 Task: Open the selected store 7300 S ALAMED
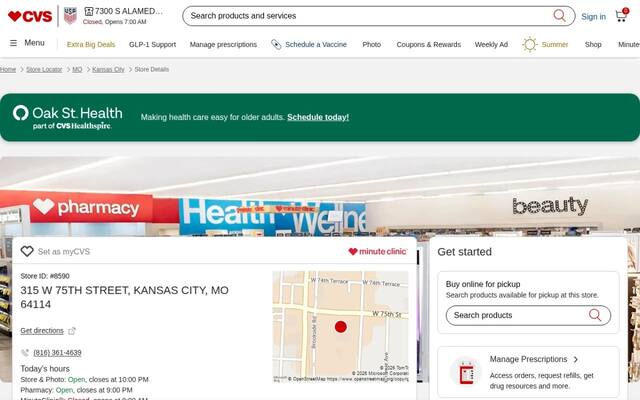(129, 11)
